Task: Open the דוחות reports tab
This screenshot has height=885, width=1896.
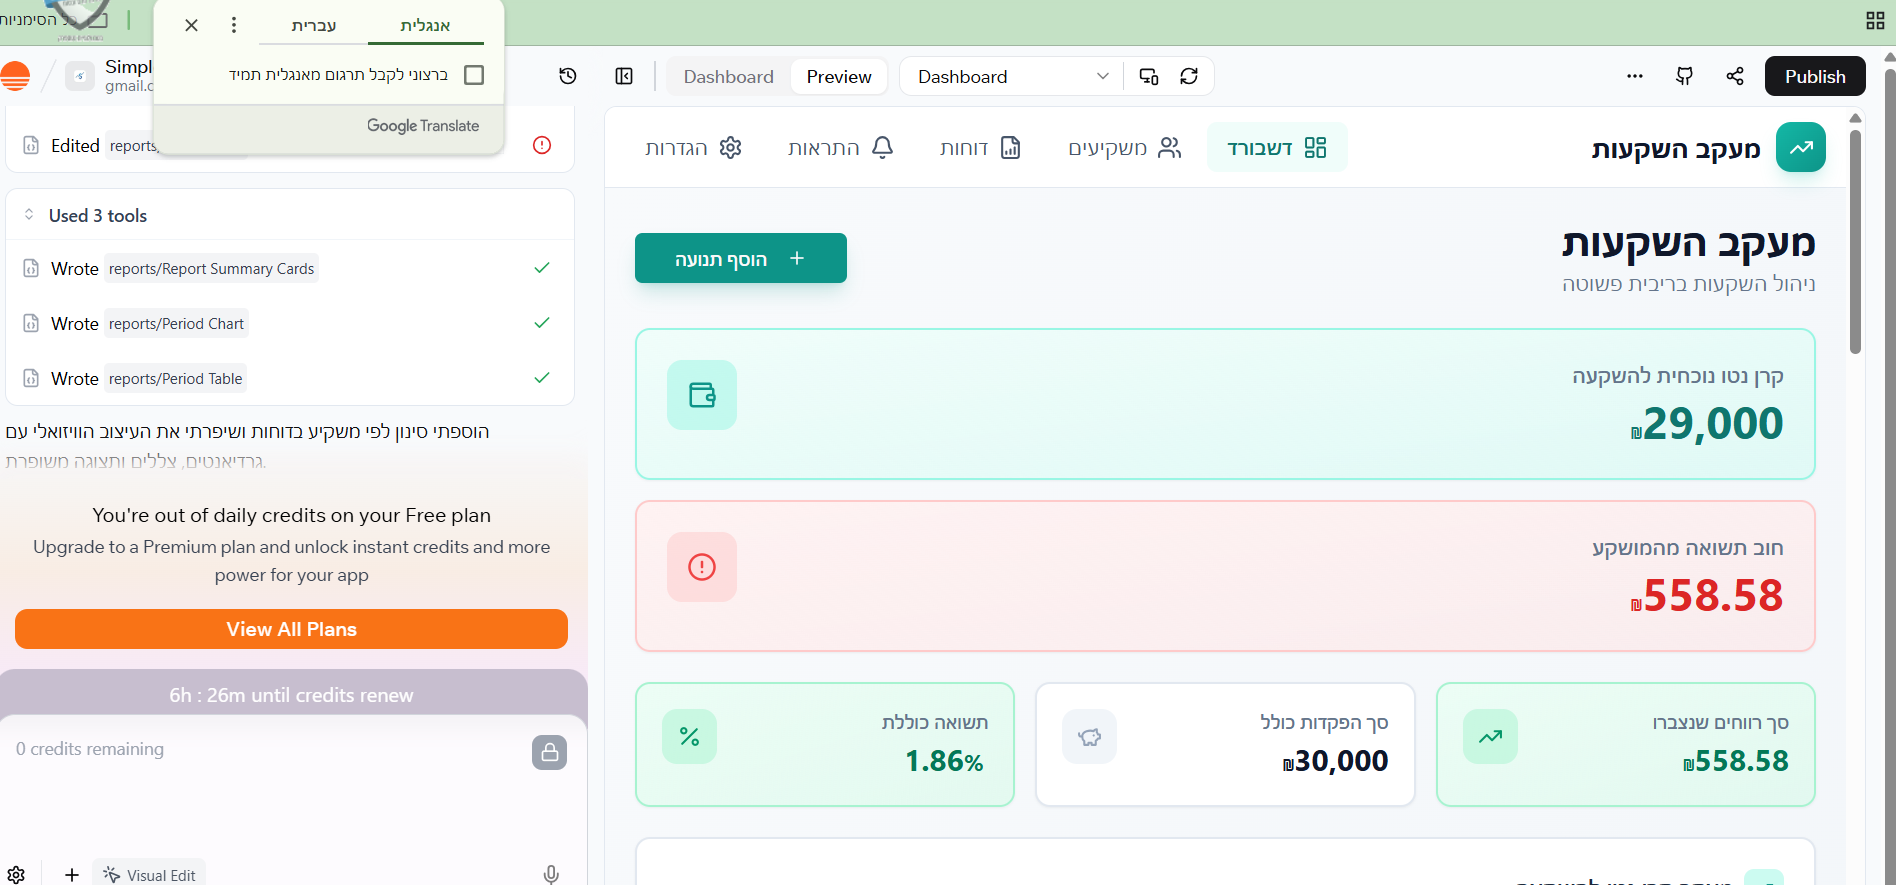Action: point(980,148)
